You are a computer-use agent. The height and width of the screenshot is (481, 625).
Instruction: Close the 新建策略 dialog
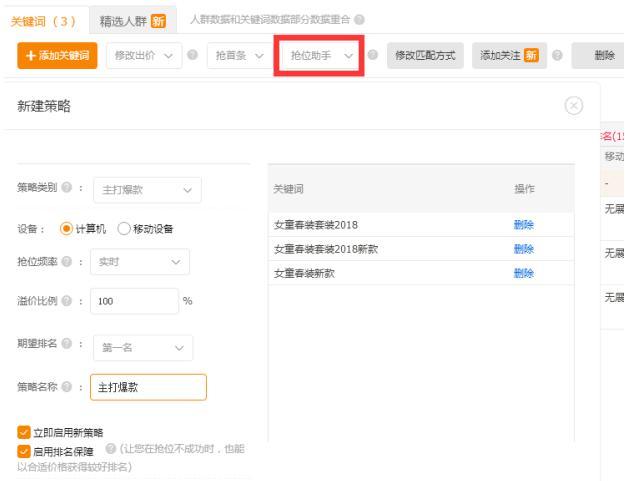pyautogui.click(x=573, y=105)
